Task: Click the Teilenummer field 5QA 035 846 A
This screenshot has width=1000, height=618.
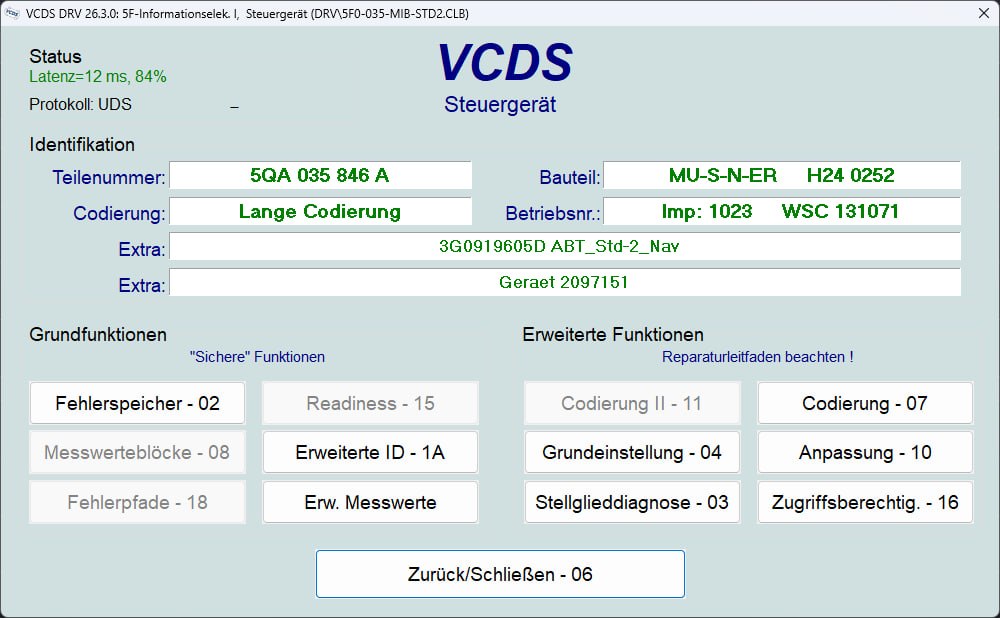Action: (320, 175)
